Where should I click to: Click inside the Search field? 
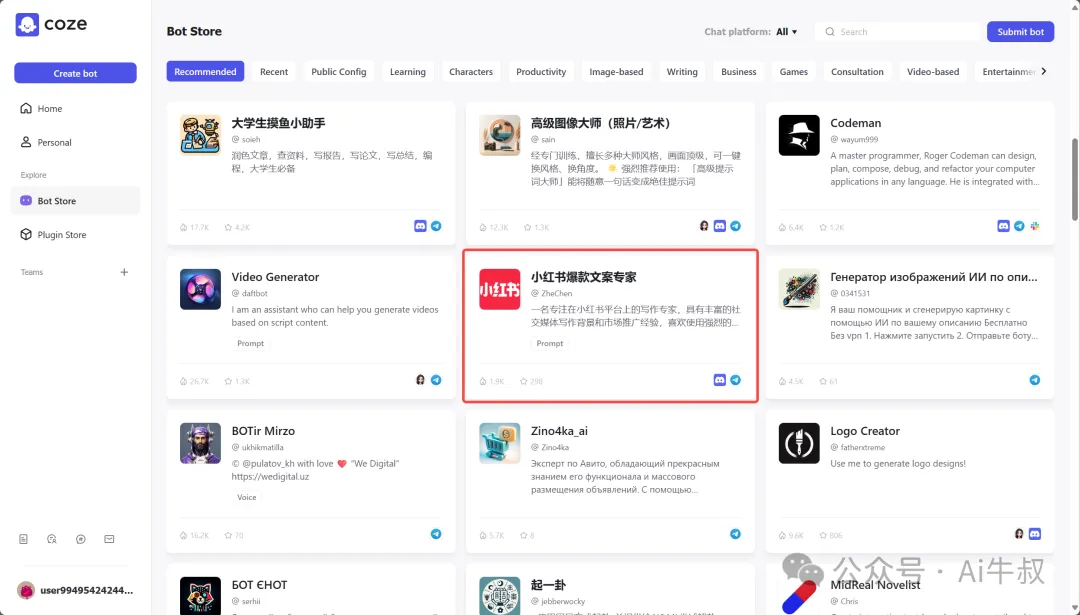point(897,31)
